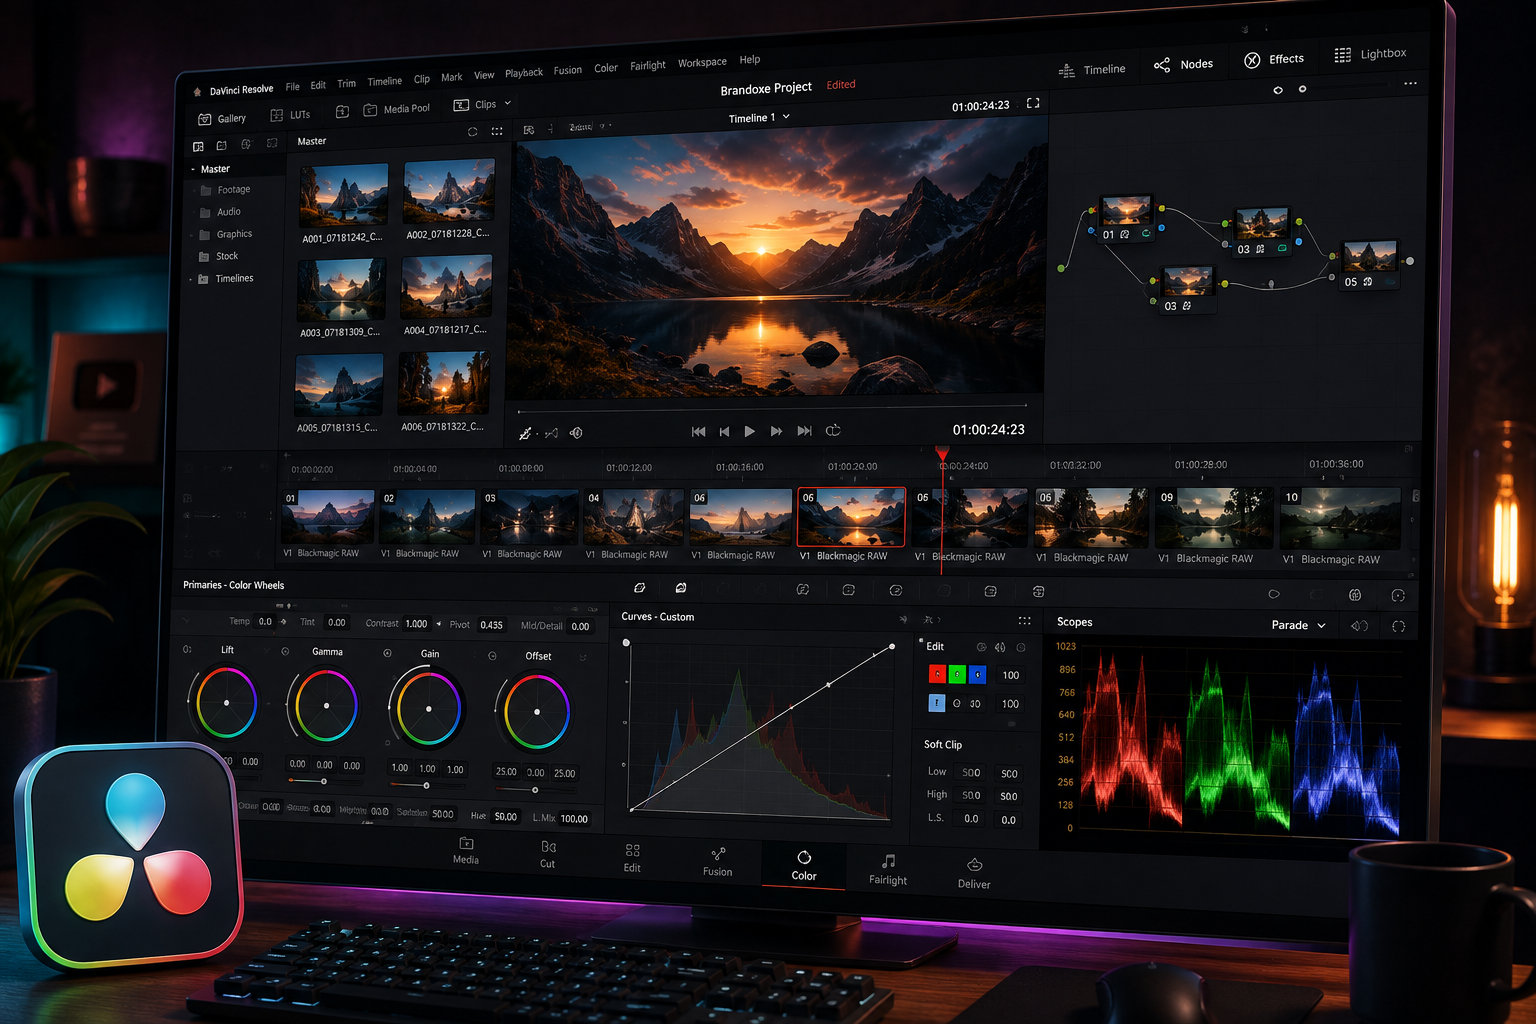
Task: Click the Play button under the viewer
Action: (x=749, y=431)
